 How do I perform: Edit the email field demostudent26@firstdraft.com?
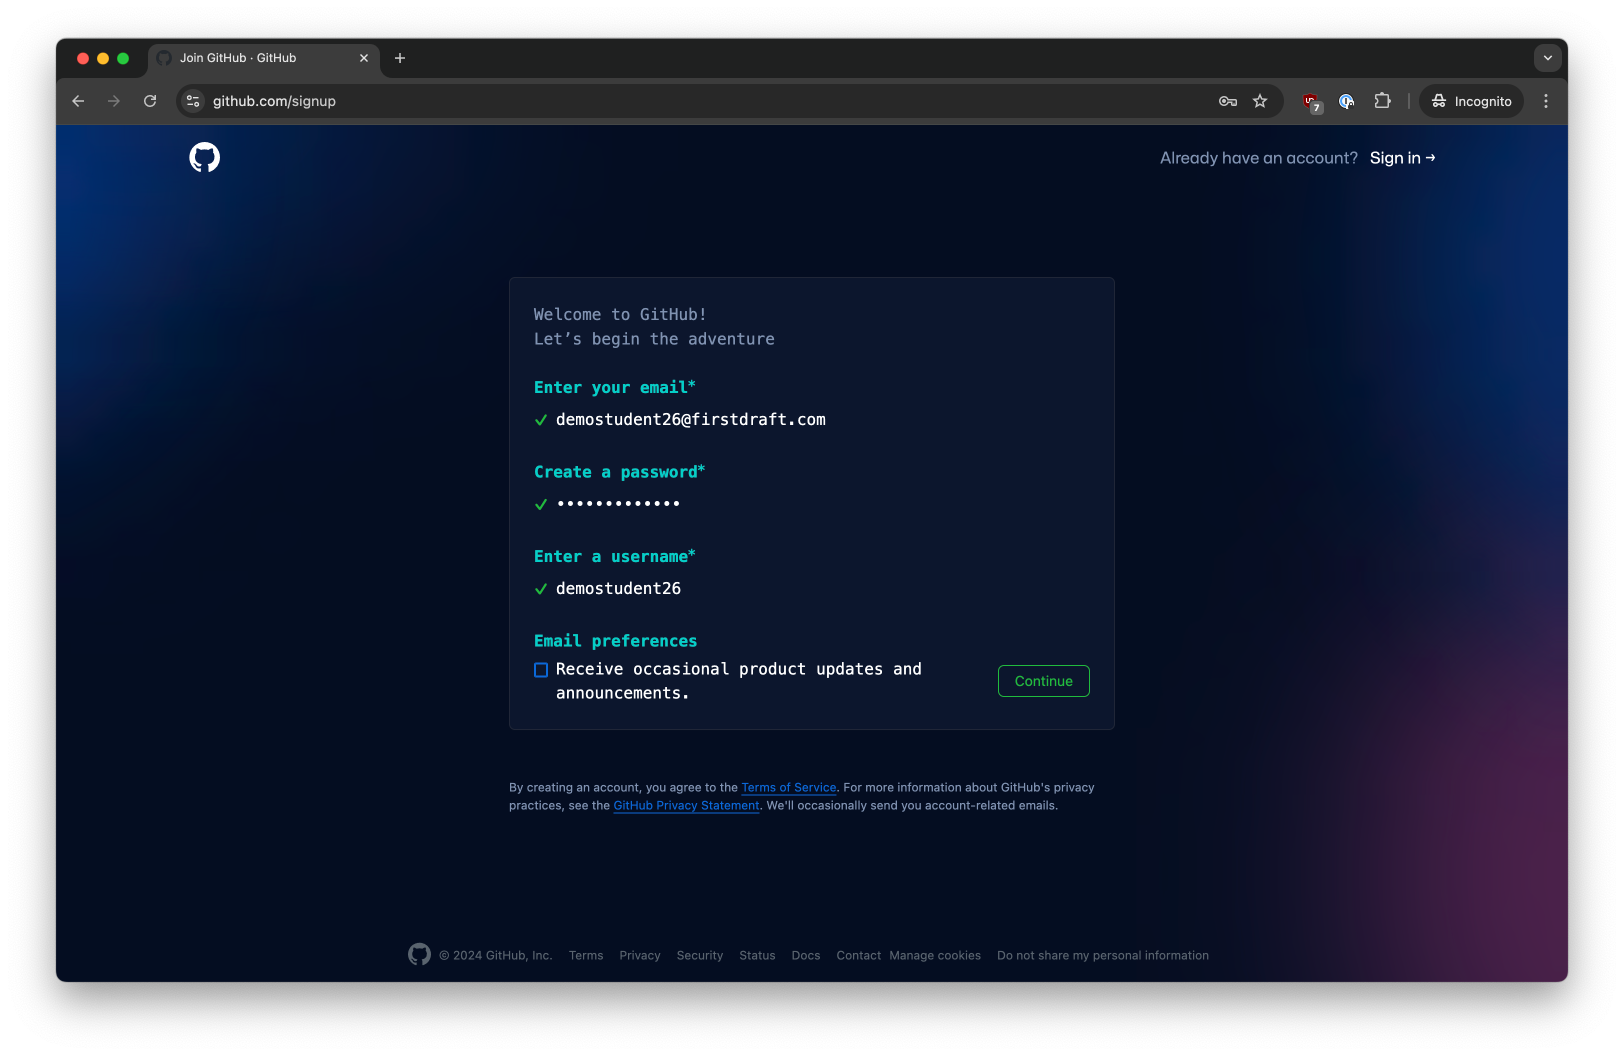click(691, 420)
